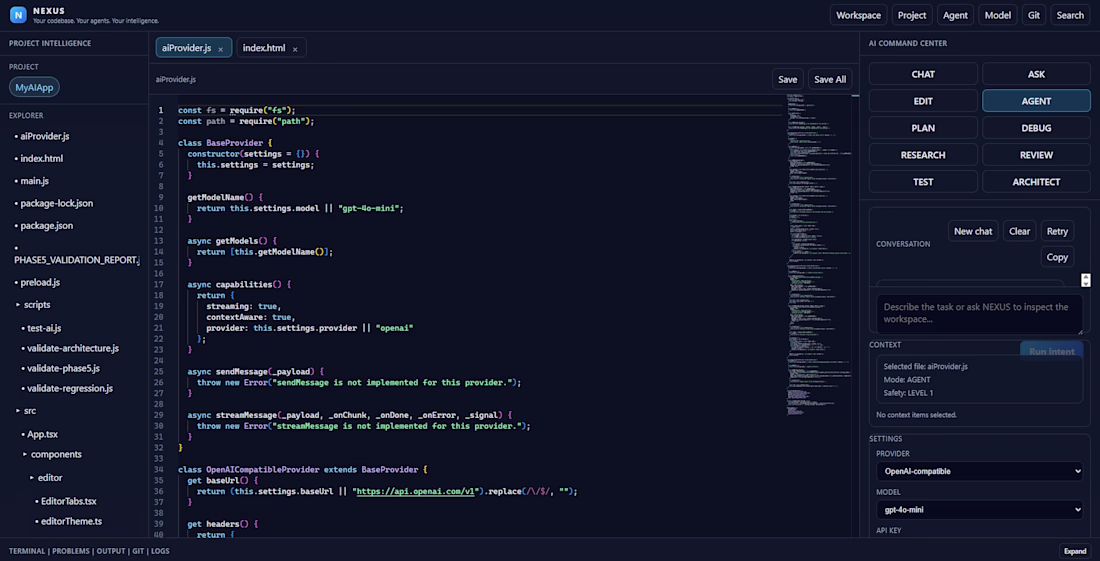Clear the conversation
Screen dimensions: 1100x561
point(1019,231)
